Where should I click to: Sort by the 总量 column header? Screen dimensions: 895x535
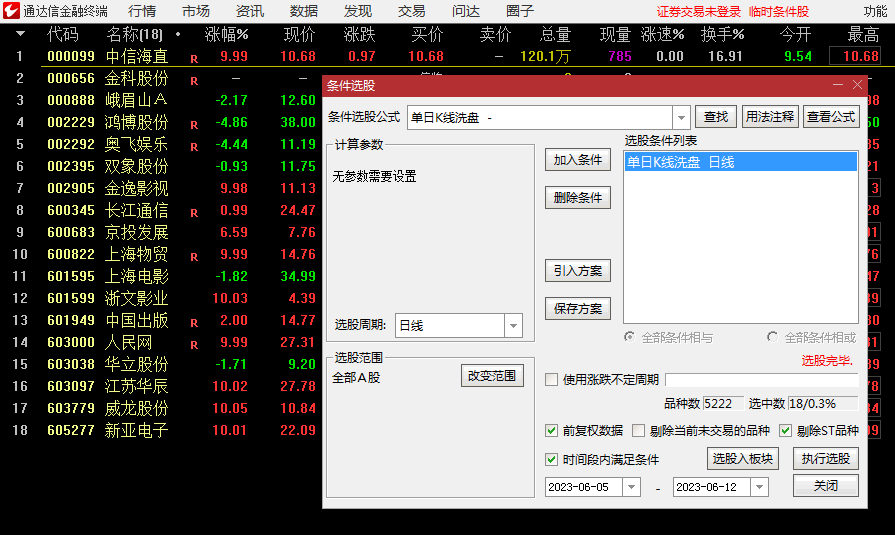click(555, 35)
